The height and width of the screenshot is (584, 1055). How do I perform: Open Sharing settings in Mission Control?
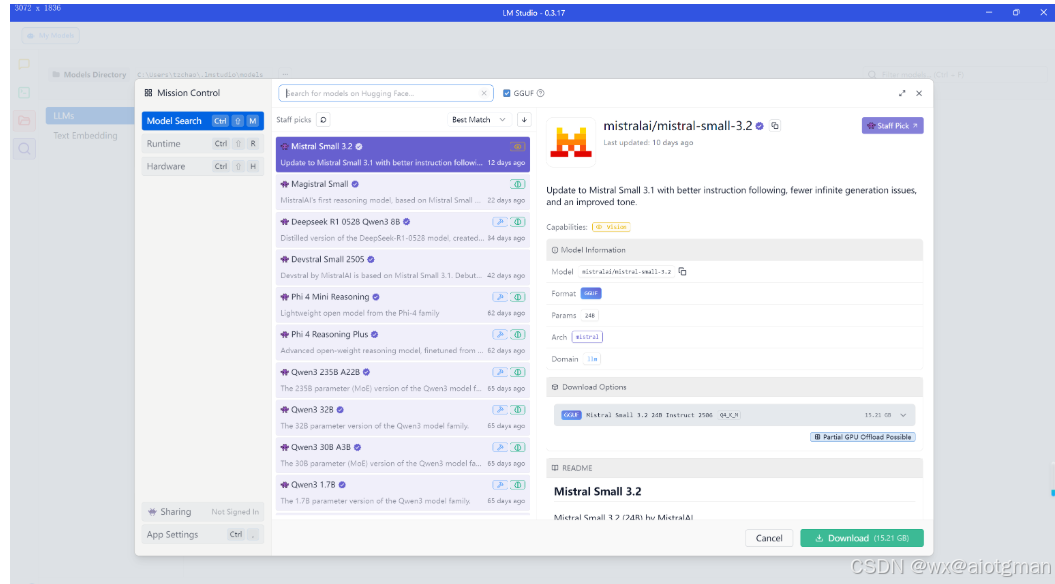(x=203, y=512)
